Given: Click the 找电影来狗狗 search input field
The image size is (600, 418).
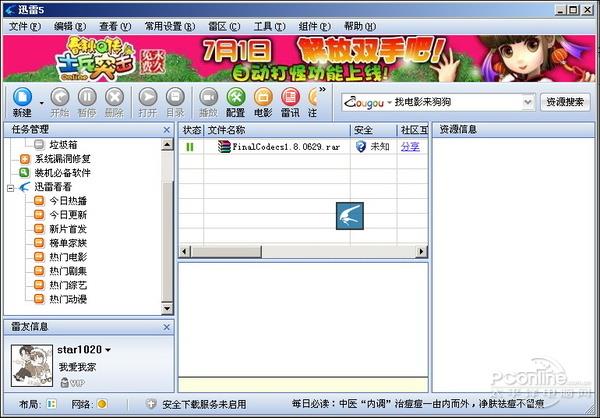Looking at the screenshot, I should coord(457,103).
